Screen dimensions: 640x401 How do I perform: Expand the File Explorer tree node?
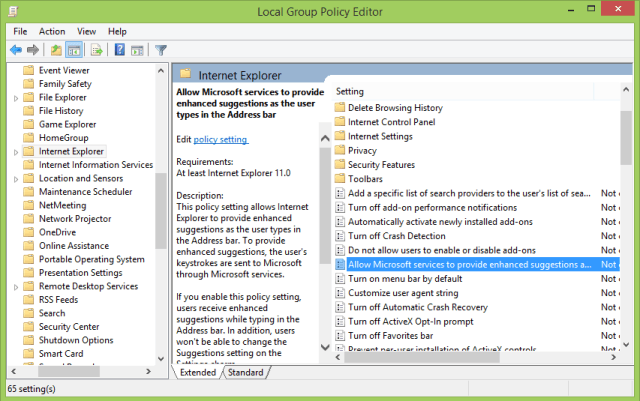16,98
